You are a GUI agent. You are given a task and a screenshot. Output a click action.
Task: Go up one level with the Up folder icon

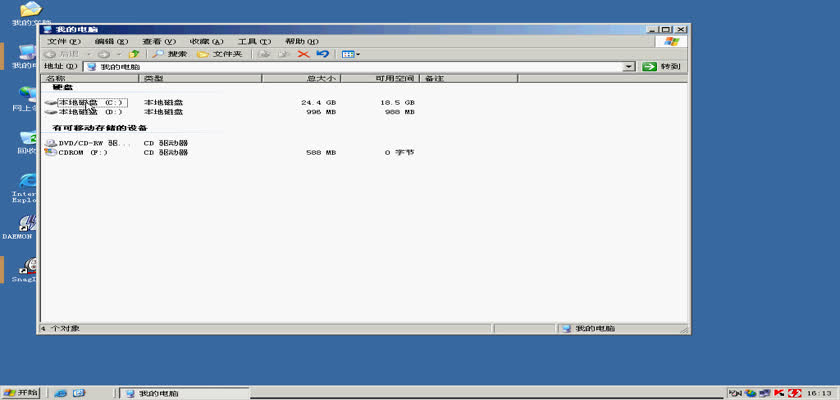coord(134,54)
